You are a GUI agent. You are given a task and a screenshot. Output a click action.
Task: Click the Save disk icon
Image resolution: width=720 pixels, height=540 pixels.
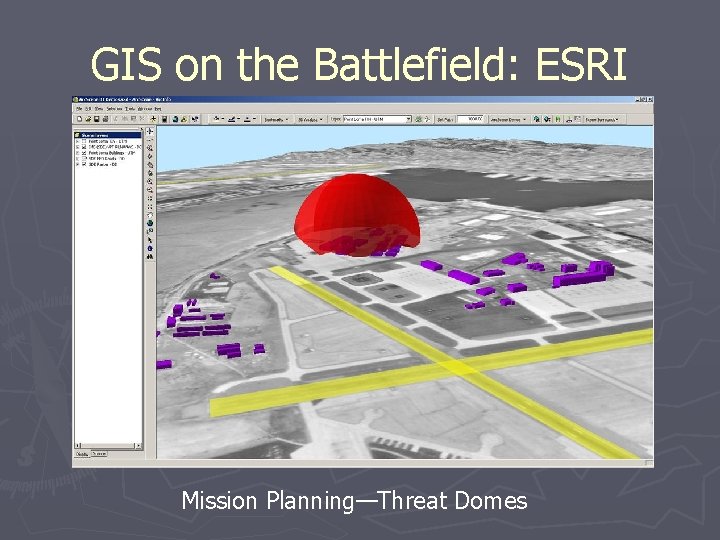tap(96, 119)
